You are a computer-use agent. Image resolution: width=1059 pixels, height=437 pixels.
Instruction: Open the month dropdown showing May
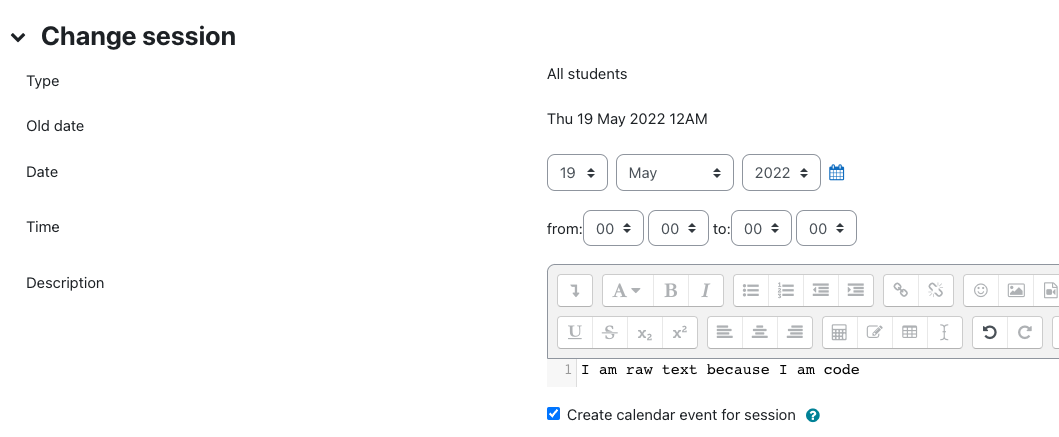pyautogui.click(x=675, y=173)
